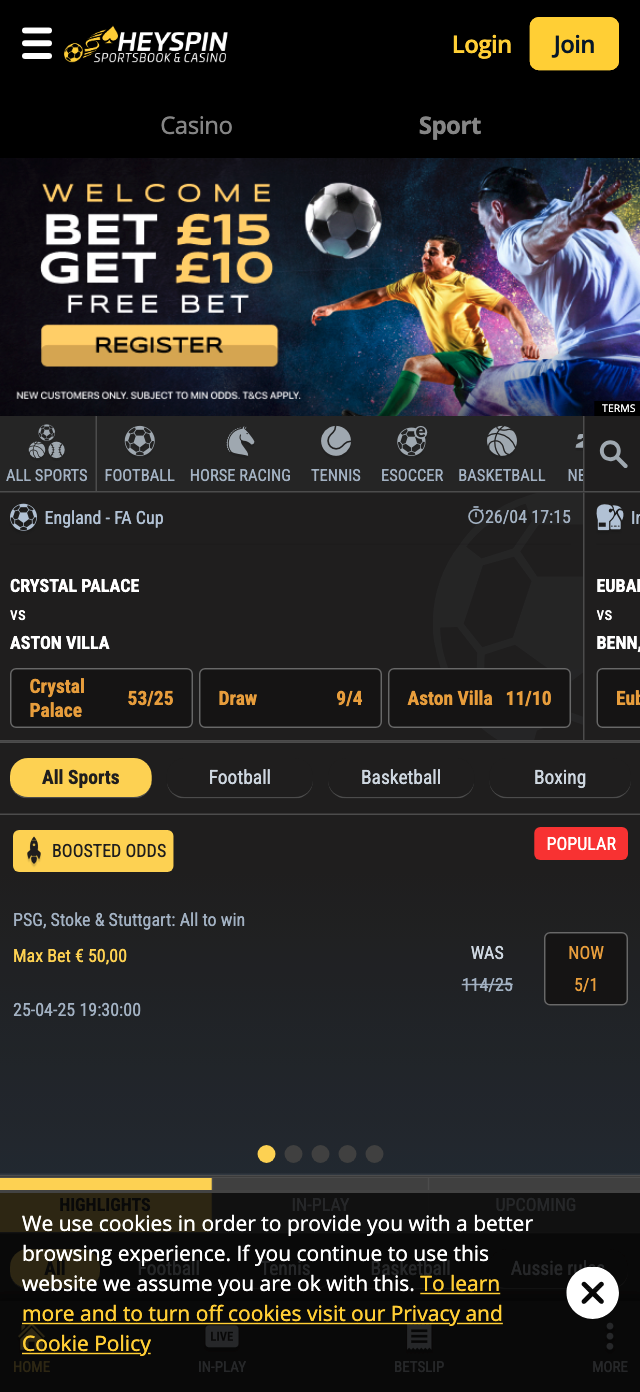Switch to the Casino tab
Screen dimensions: 640x1392
tap(196, 126)
